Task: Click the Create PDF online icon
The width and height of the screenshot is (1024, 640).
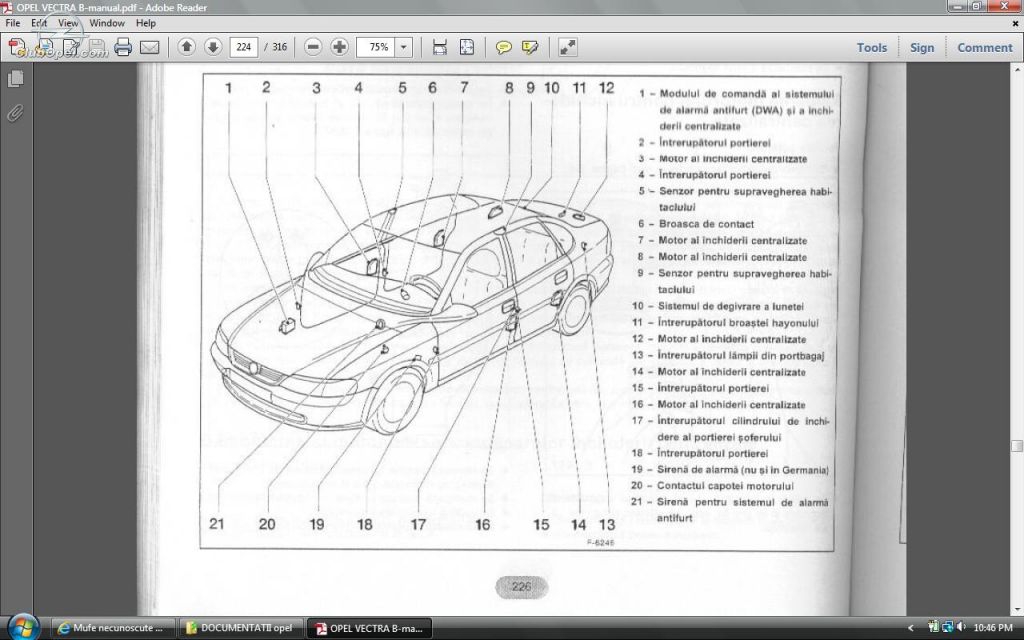Action: click(x=18, y=47)
